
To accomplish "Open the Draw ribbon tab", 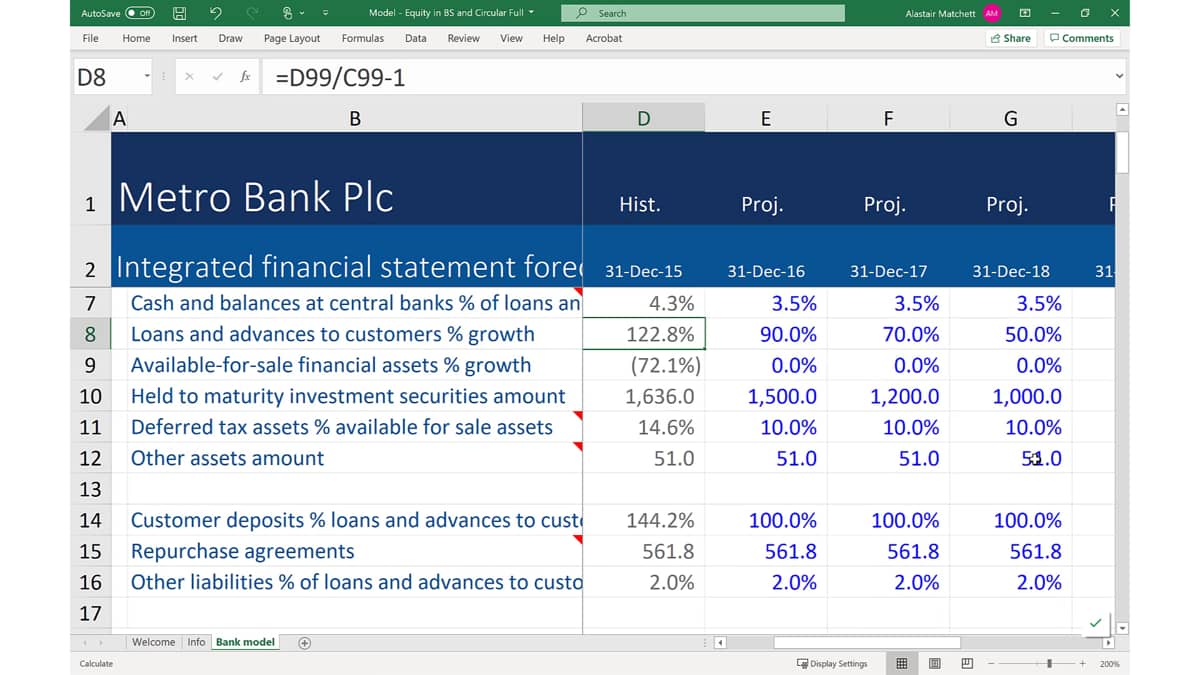I will click(x=230, y=38).
